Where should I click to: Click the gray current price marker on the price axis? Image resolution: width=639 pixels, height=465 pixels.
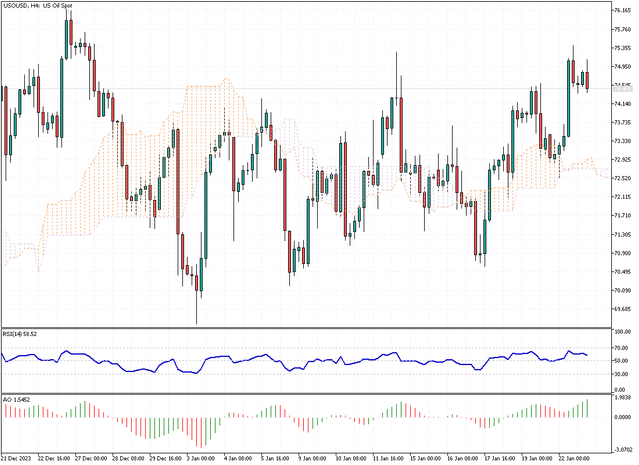pyautogui.click(x=623, y=88)
